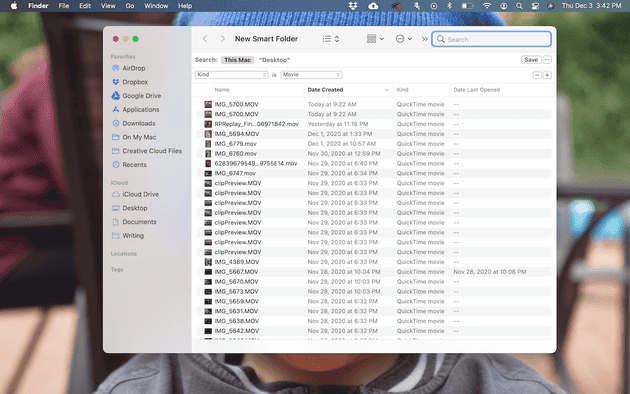Screen dimensions: 630x394
Task: Open Spotlight search in the menu bar
Action: click(x=519, y=6)
